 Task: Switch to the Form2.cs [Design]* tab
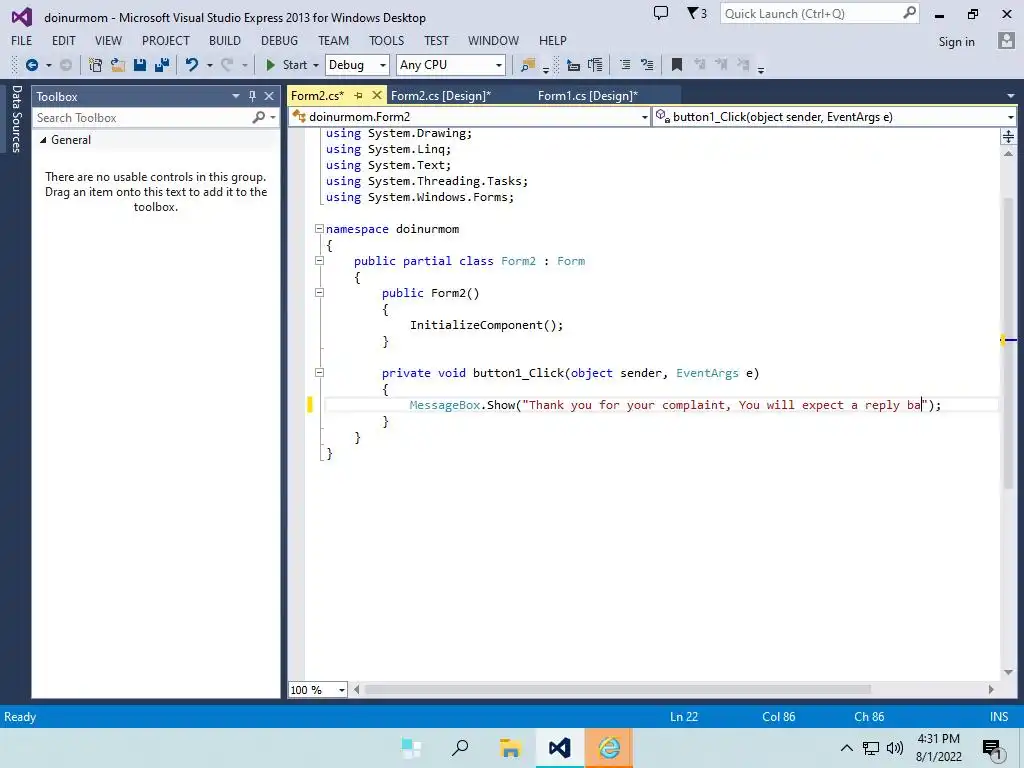[x=441, y=95]
